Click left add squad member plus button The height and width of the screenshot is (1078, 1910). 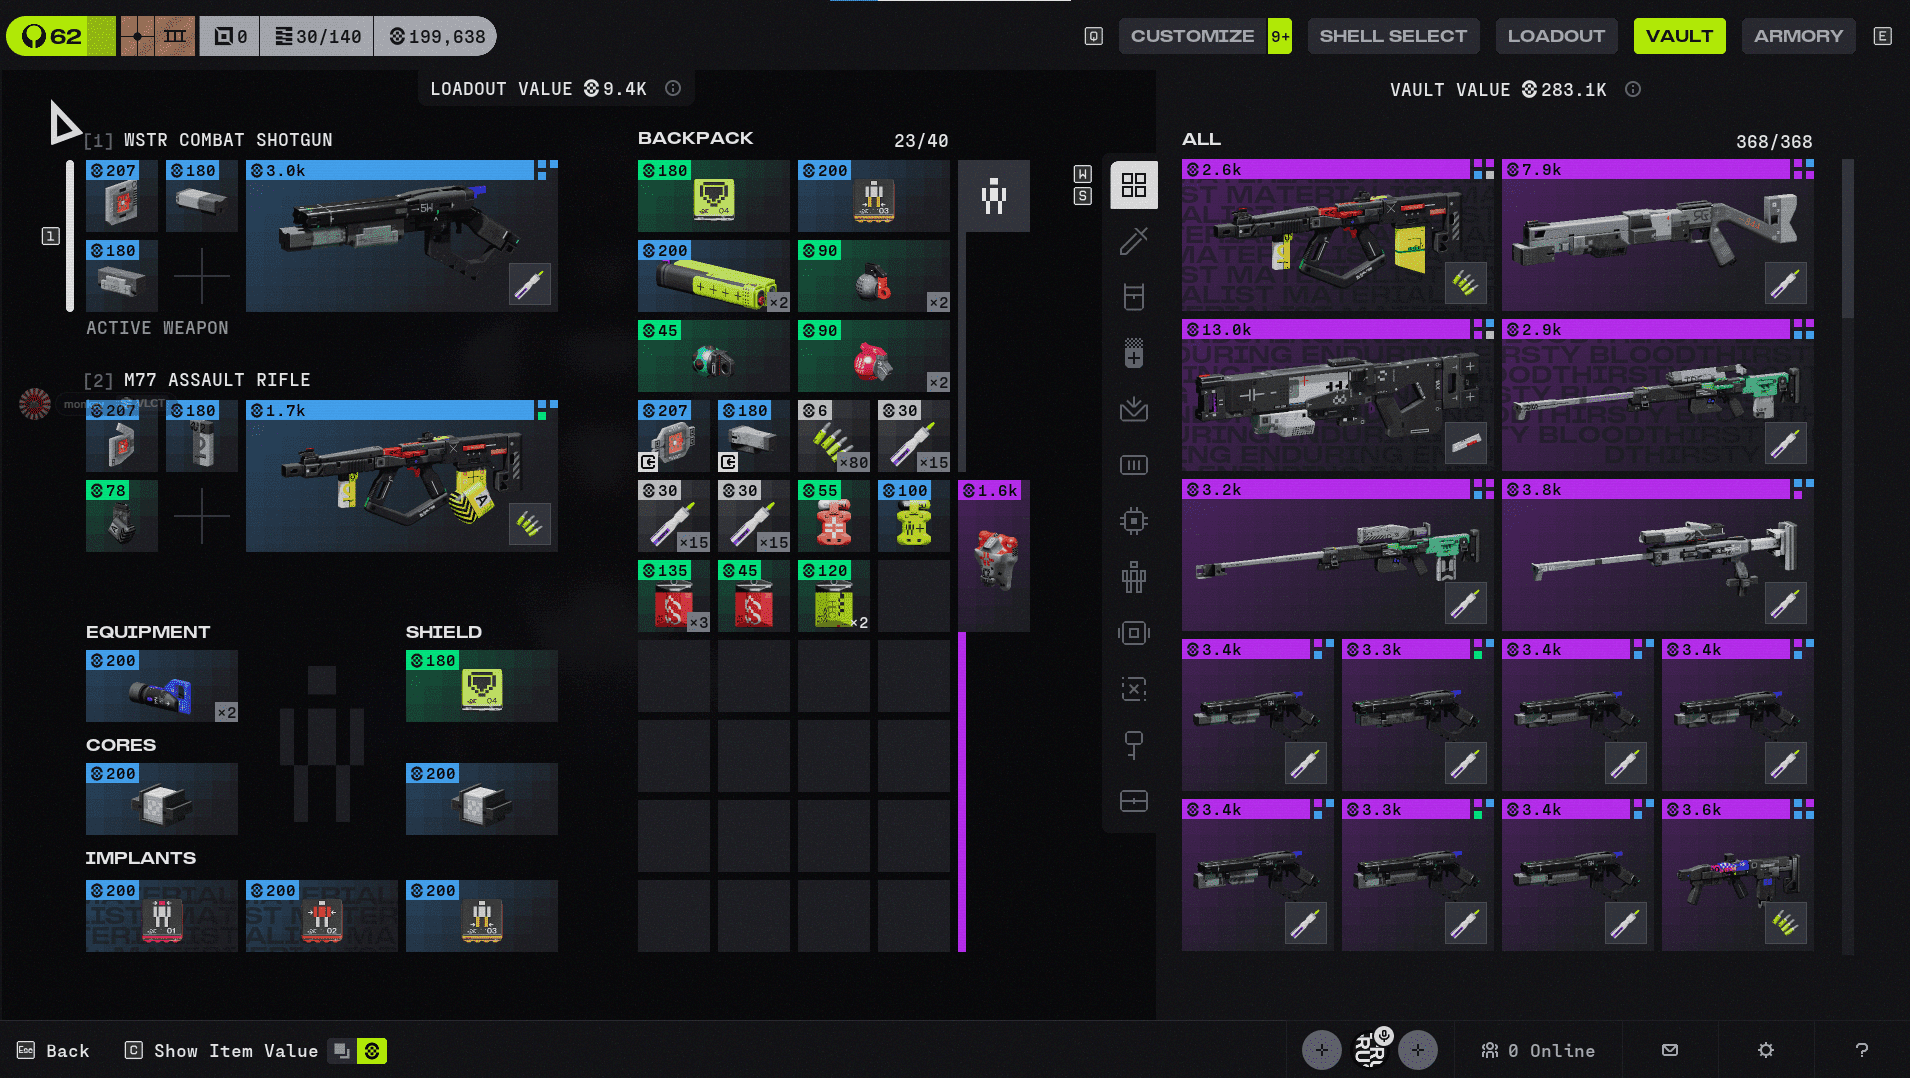point(1321,1050)
